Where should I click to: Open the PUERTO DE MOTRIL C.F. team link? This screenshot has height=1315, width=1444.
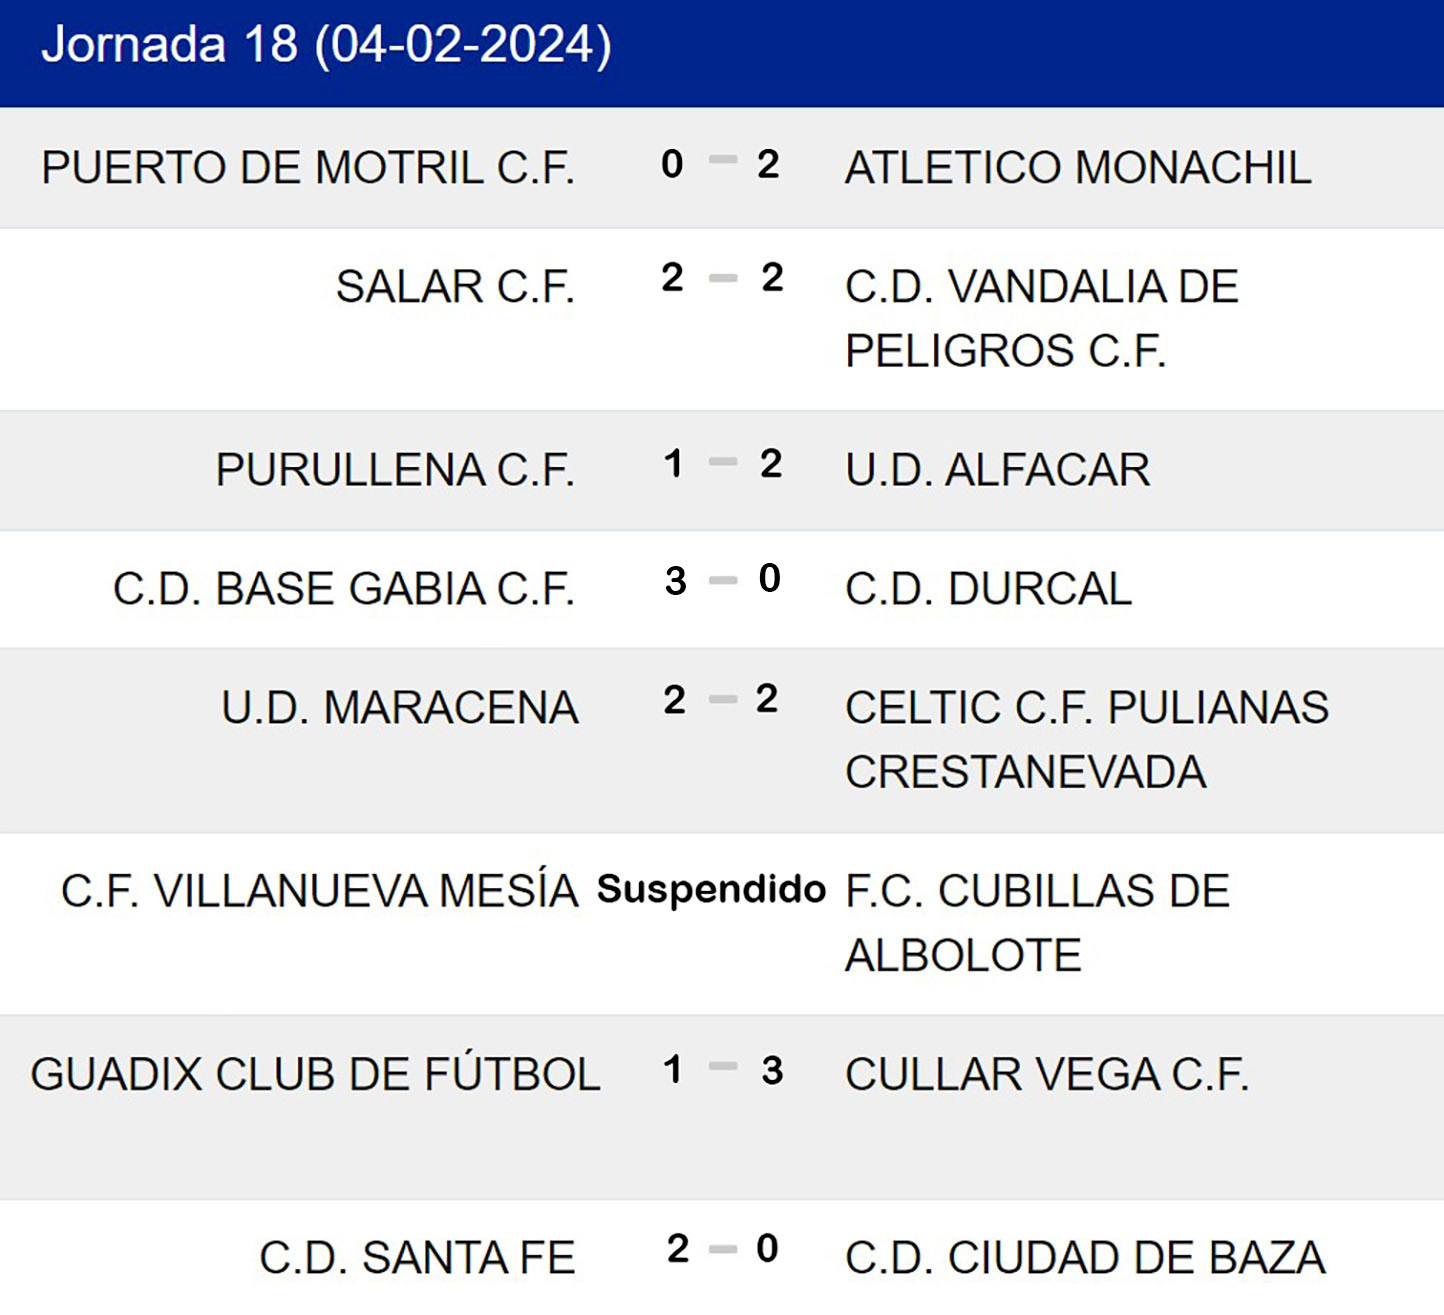(x=308, y=168)
